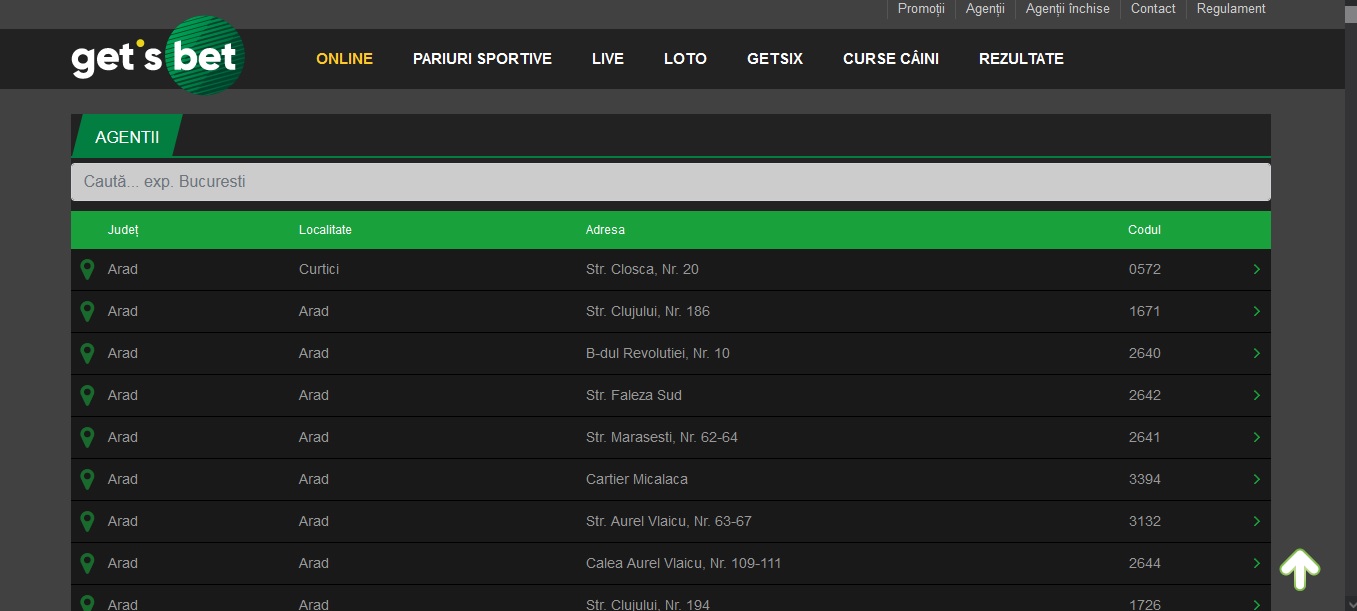Open the LOTO section
Image resolution: width=1357 pixels, height=611 pixels.
pos(685,59)
